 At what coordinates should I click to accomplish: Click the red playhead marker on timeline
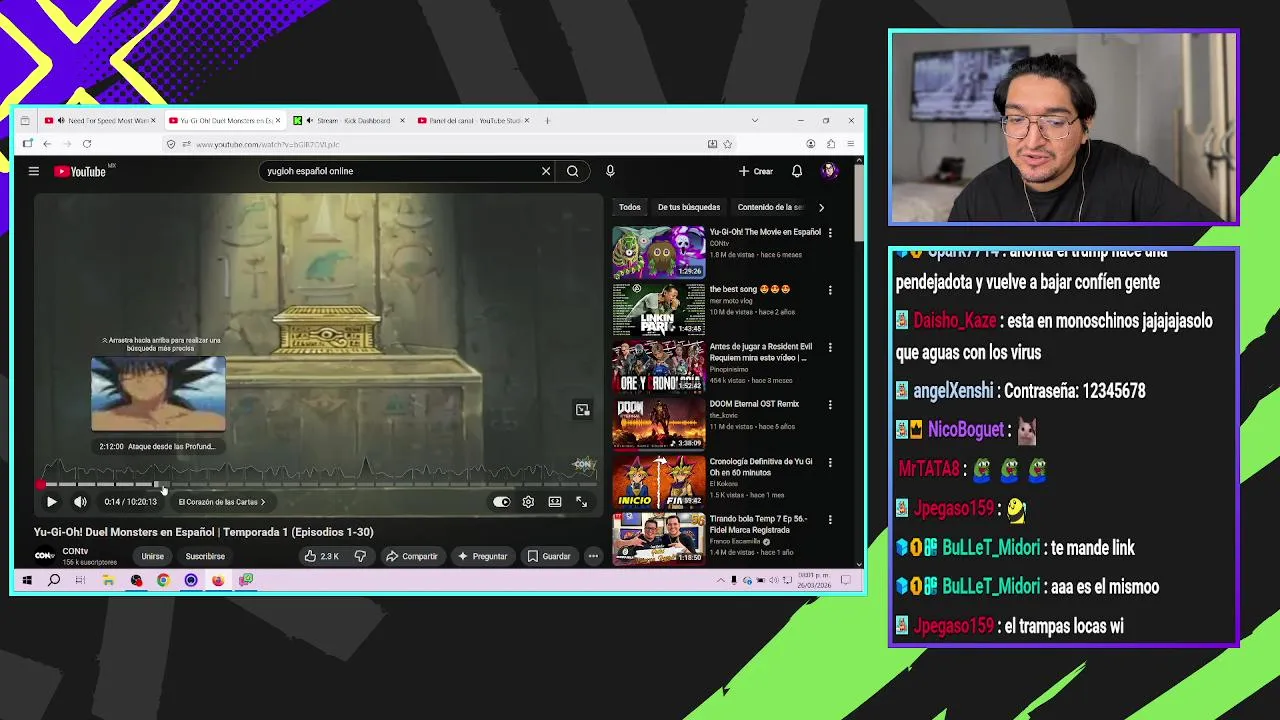[x=41, y=484]
